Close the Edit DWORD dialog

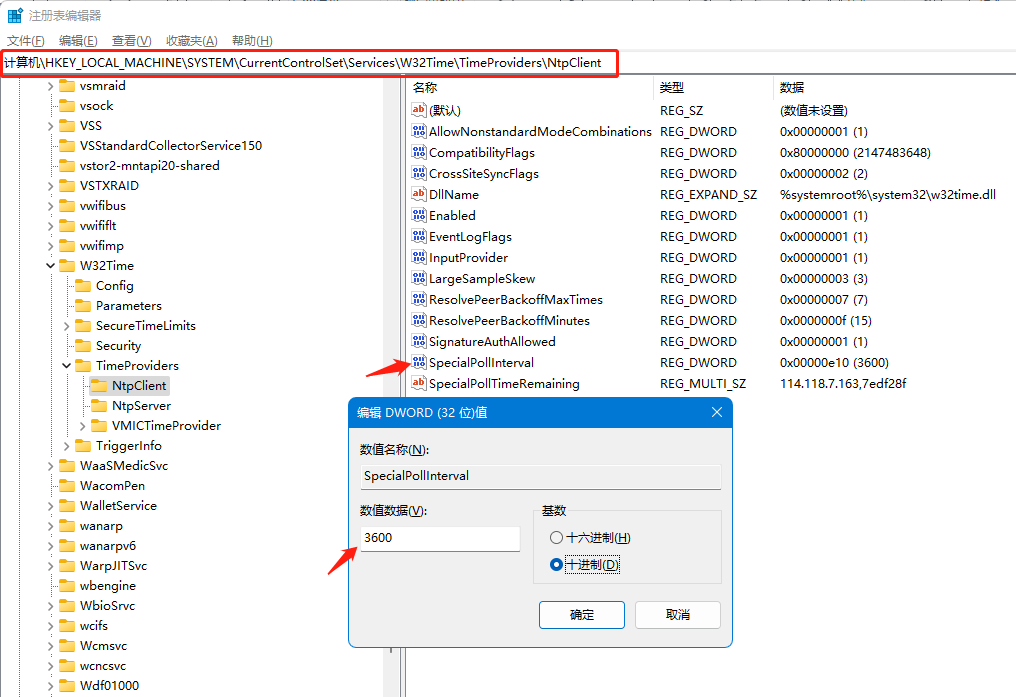(x=716, y=412)
